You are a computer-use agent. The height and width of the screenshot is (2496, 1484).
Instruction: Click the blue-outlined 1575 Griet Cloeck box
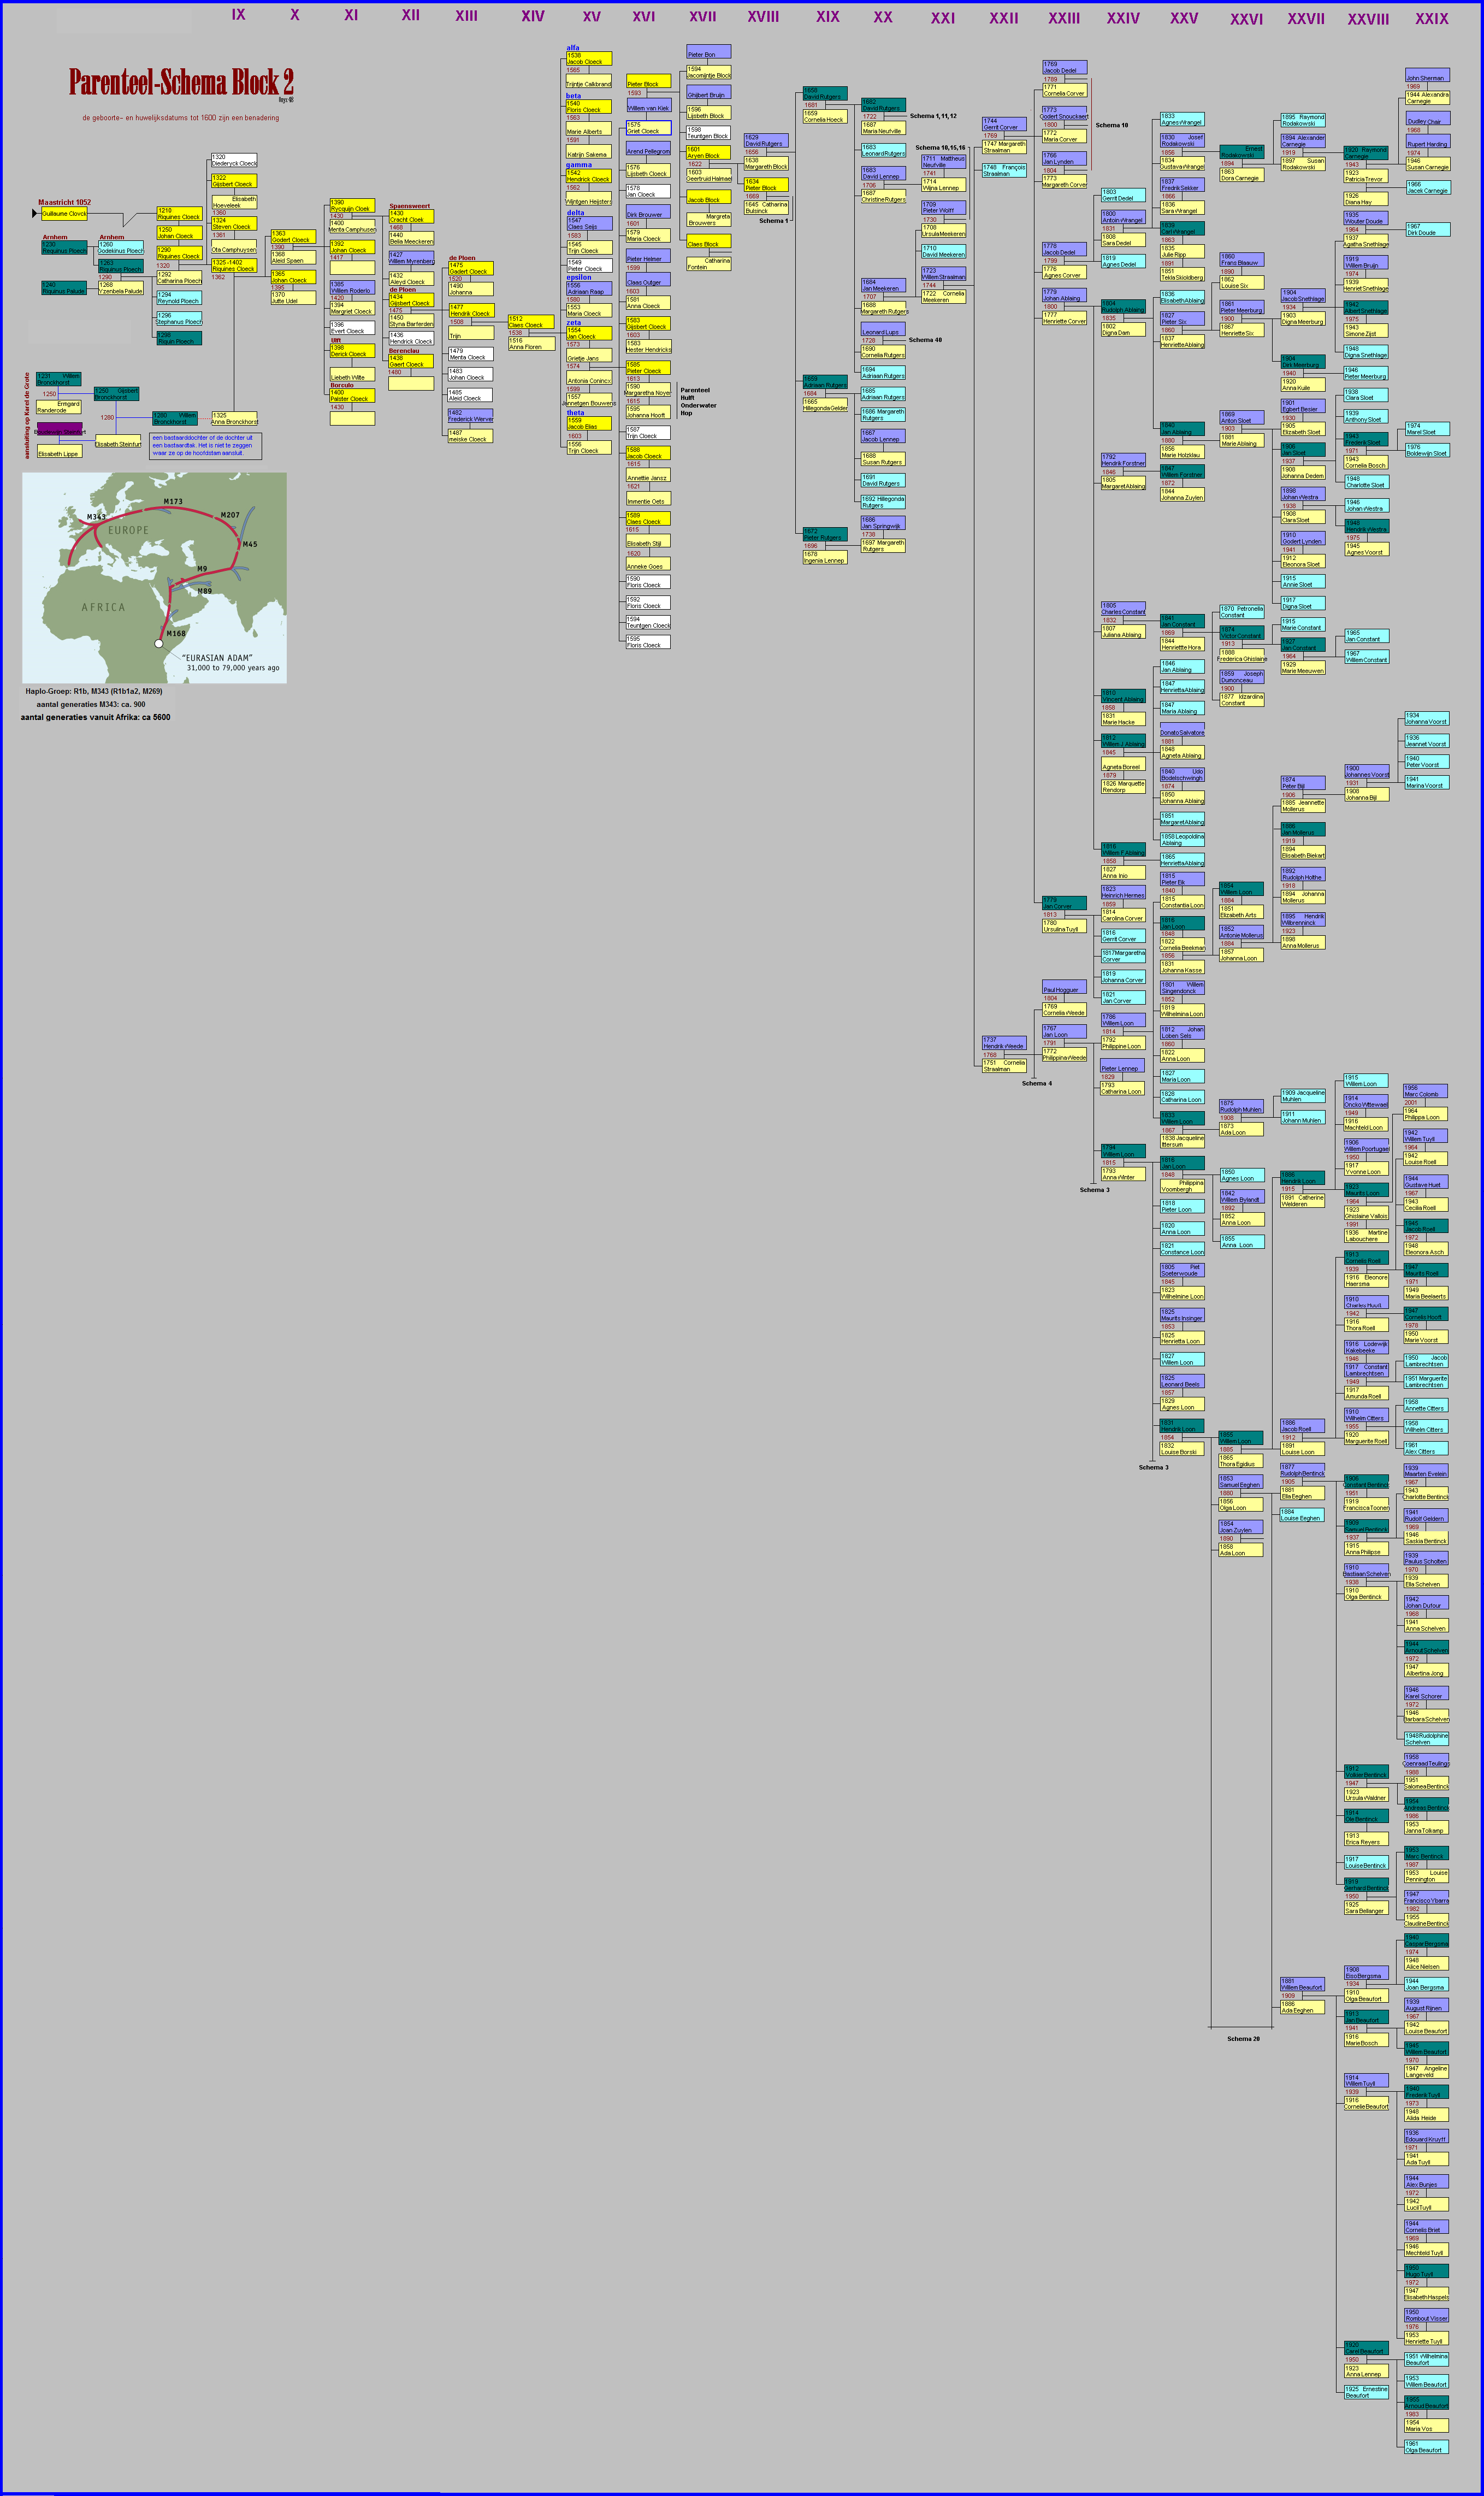click(x=649, y=128)
